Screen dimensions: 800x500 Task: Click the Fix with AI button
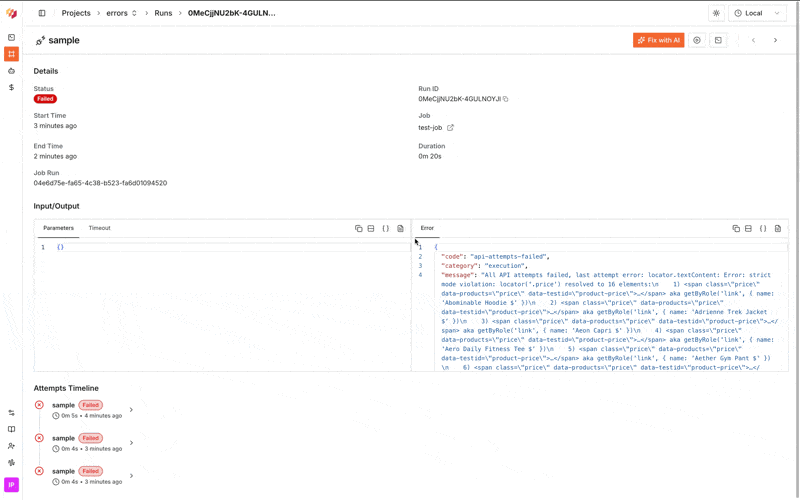(658, 40)
